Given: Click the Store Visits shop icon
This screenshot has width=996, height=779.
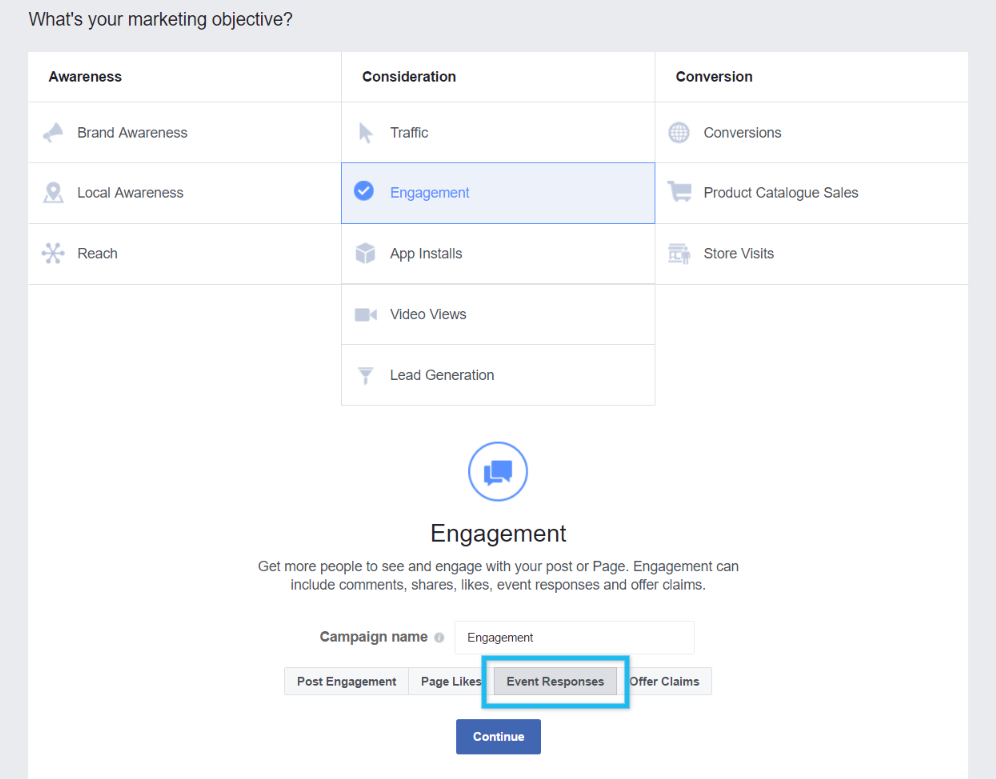Looking at the screenshot, I should pyautogui.click(x=679, y=254).
